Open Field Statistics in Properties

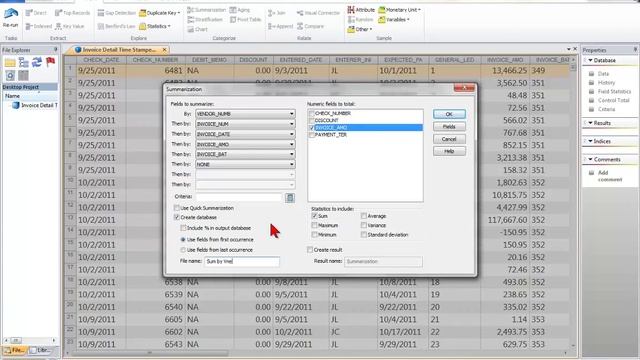pyautogui.click(x=614, y=91)
